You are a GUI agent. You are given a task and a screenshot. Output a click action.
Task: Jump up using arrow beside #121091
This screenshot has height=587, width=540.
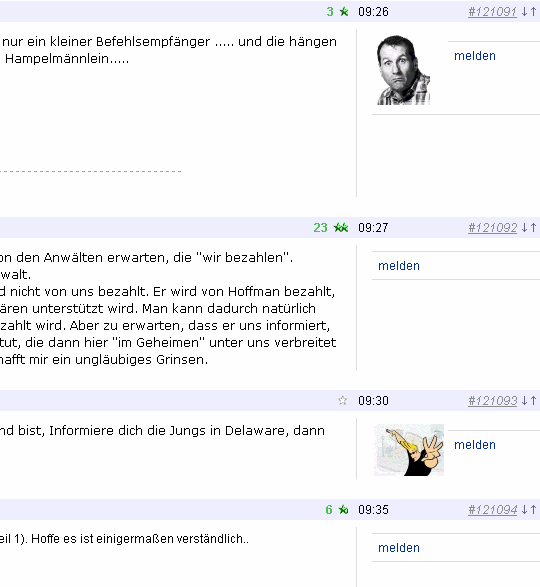[533, 12]
